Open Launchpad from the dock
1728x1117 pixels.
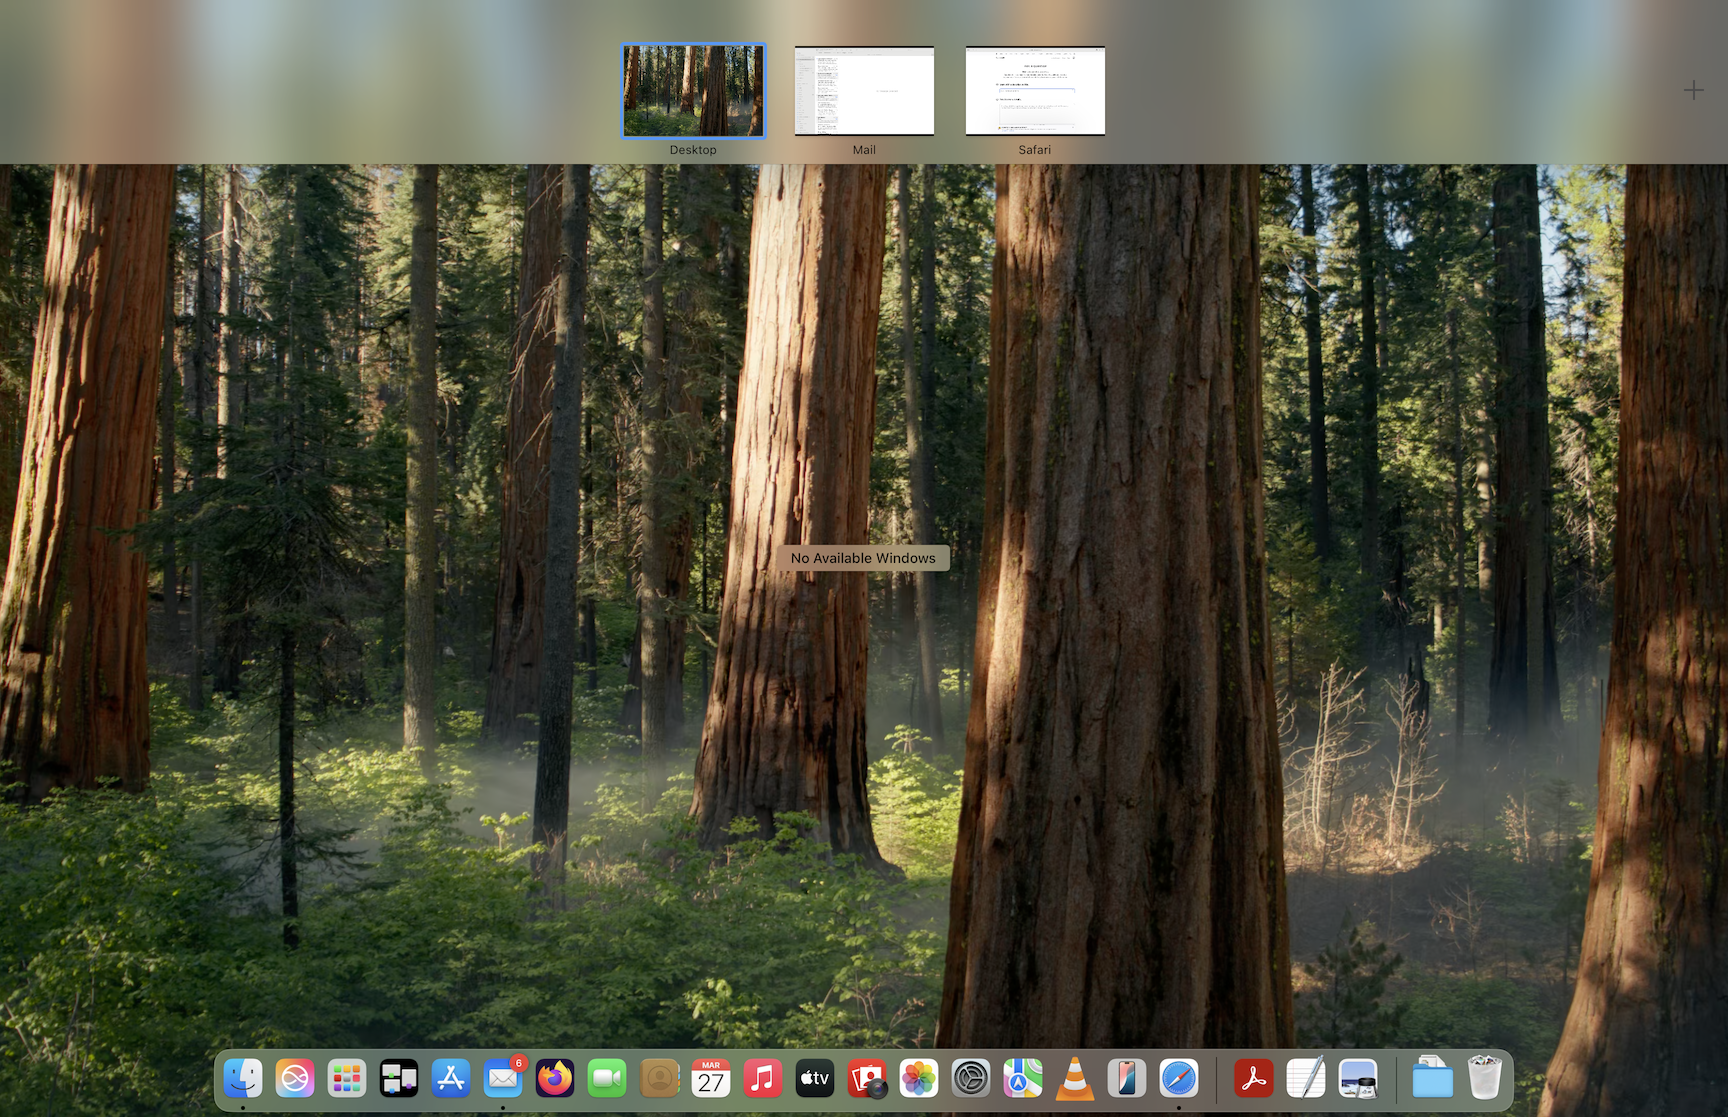[347, 1079]
